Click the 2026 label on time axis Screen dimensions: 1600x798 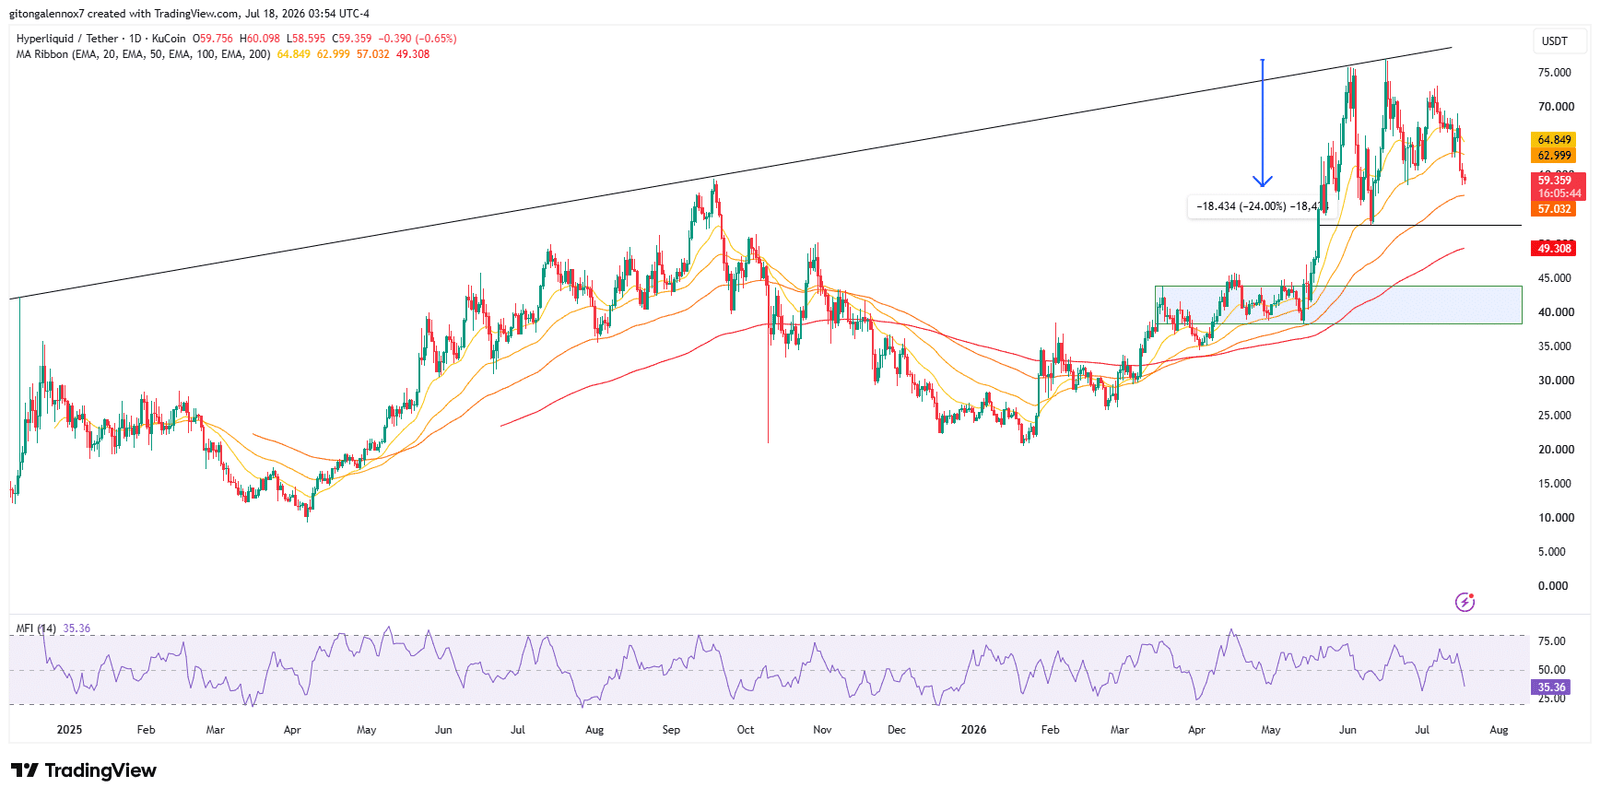click(x=973, y=730)
